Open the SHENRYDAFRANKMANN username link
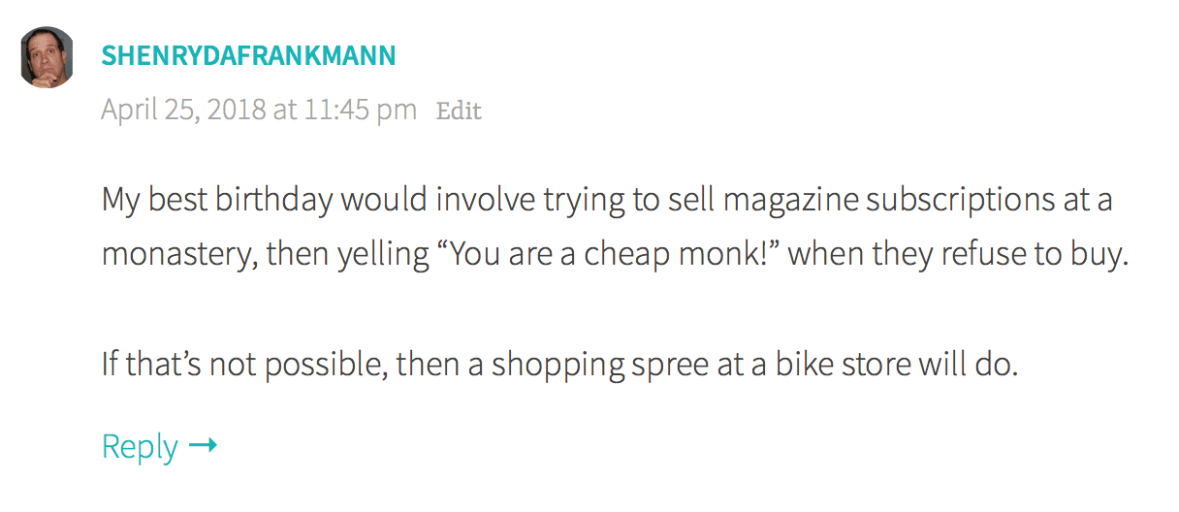1179x512 pixels. coord(248,57)
